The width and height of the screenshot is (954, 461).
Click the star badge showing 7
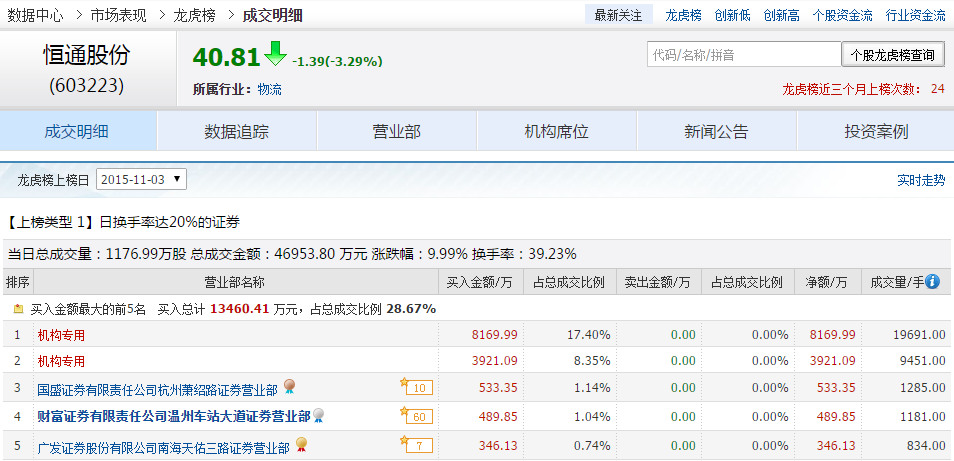416,445
